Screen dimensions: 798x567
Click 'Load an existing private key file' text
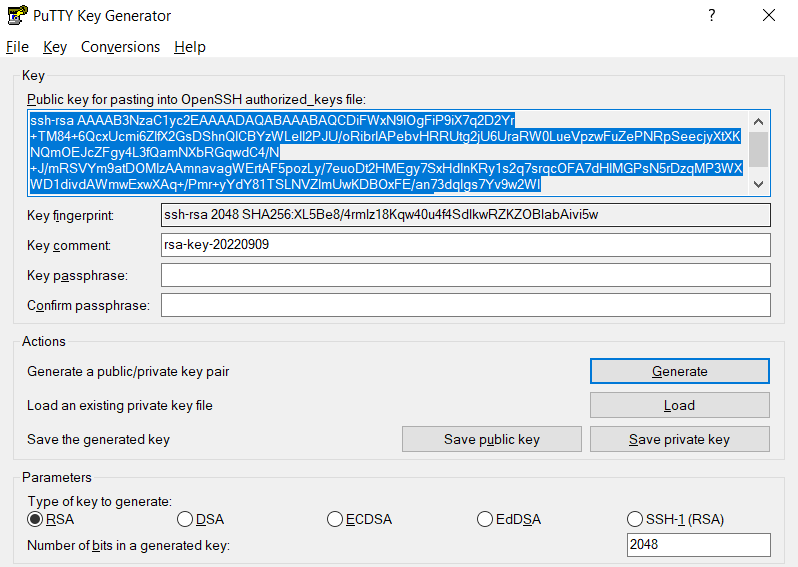click(120, 406)
